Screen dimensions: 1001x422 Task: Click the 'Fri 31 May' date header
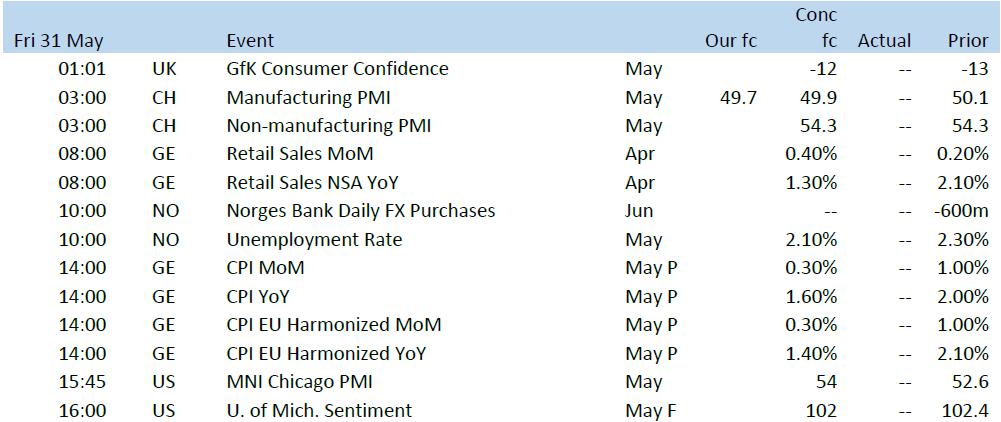point(59,41)
